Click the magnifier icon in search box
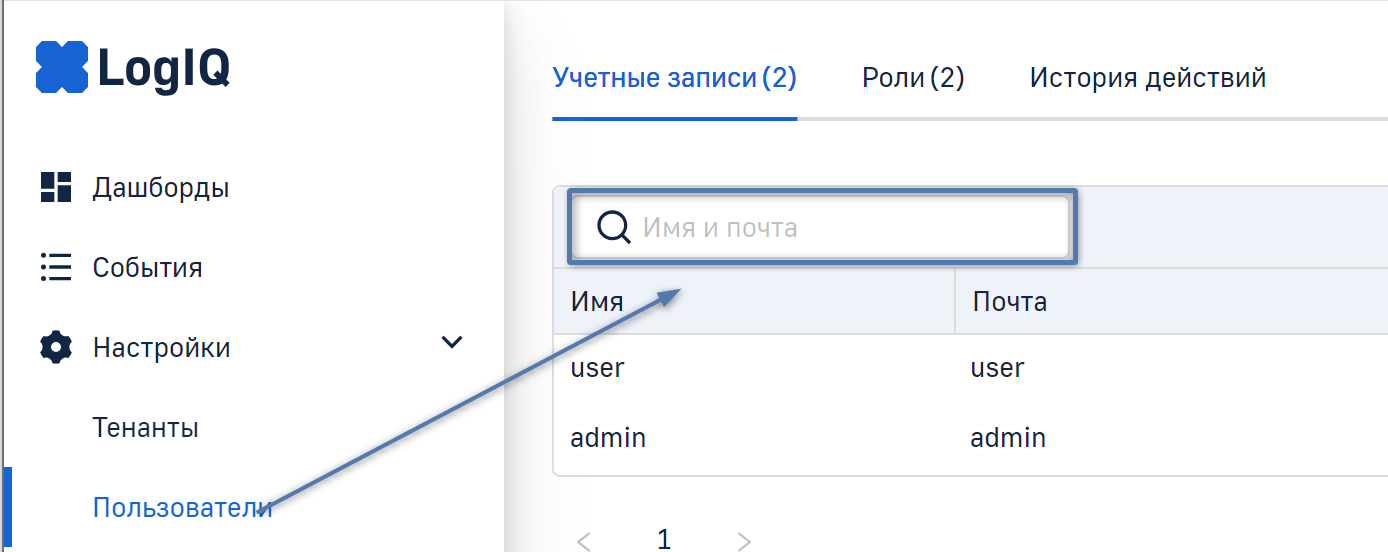 [613, 228]
